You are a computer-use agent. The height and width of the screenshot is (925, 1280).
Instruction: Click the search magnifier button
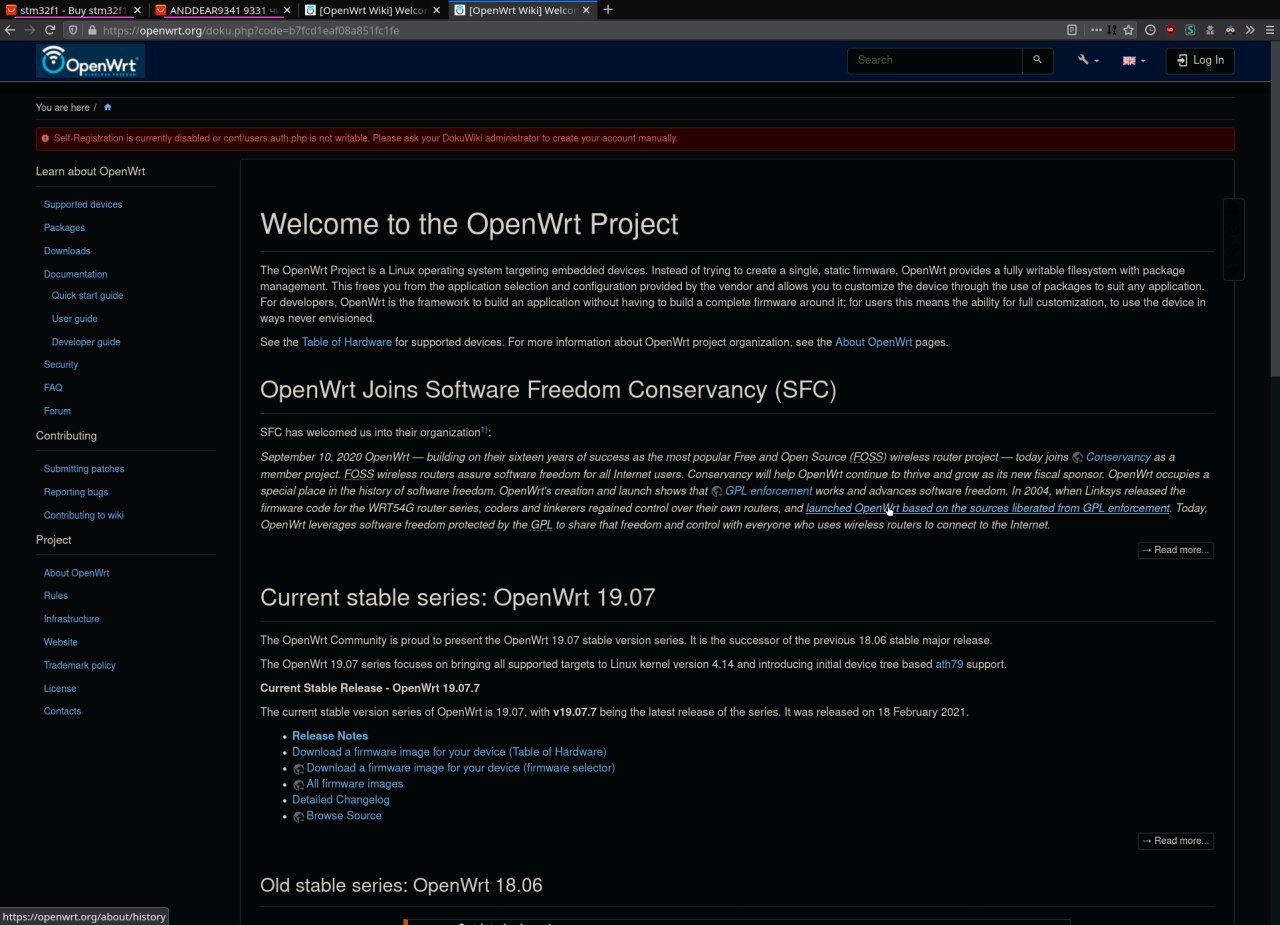coord(1037,60)
